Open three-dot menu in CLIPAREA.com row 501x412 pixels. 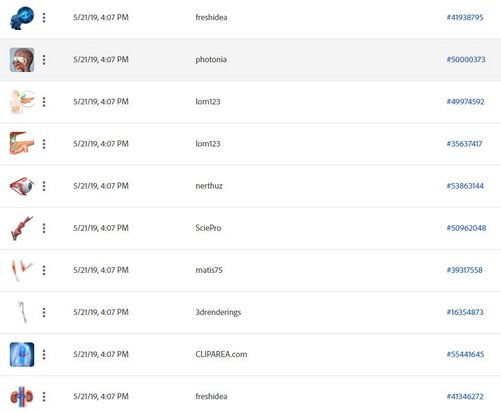coord(44,354)
